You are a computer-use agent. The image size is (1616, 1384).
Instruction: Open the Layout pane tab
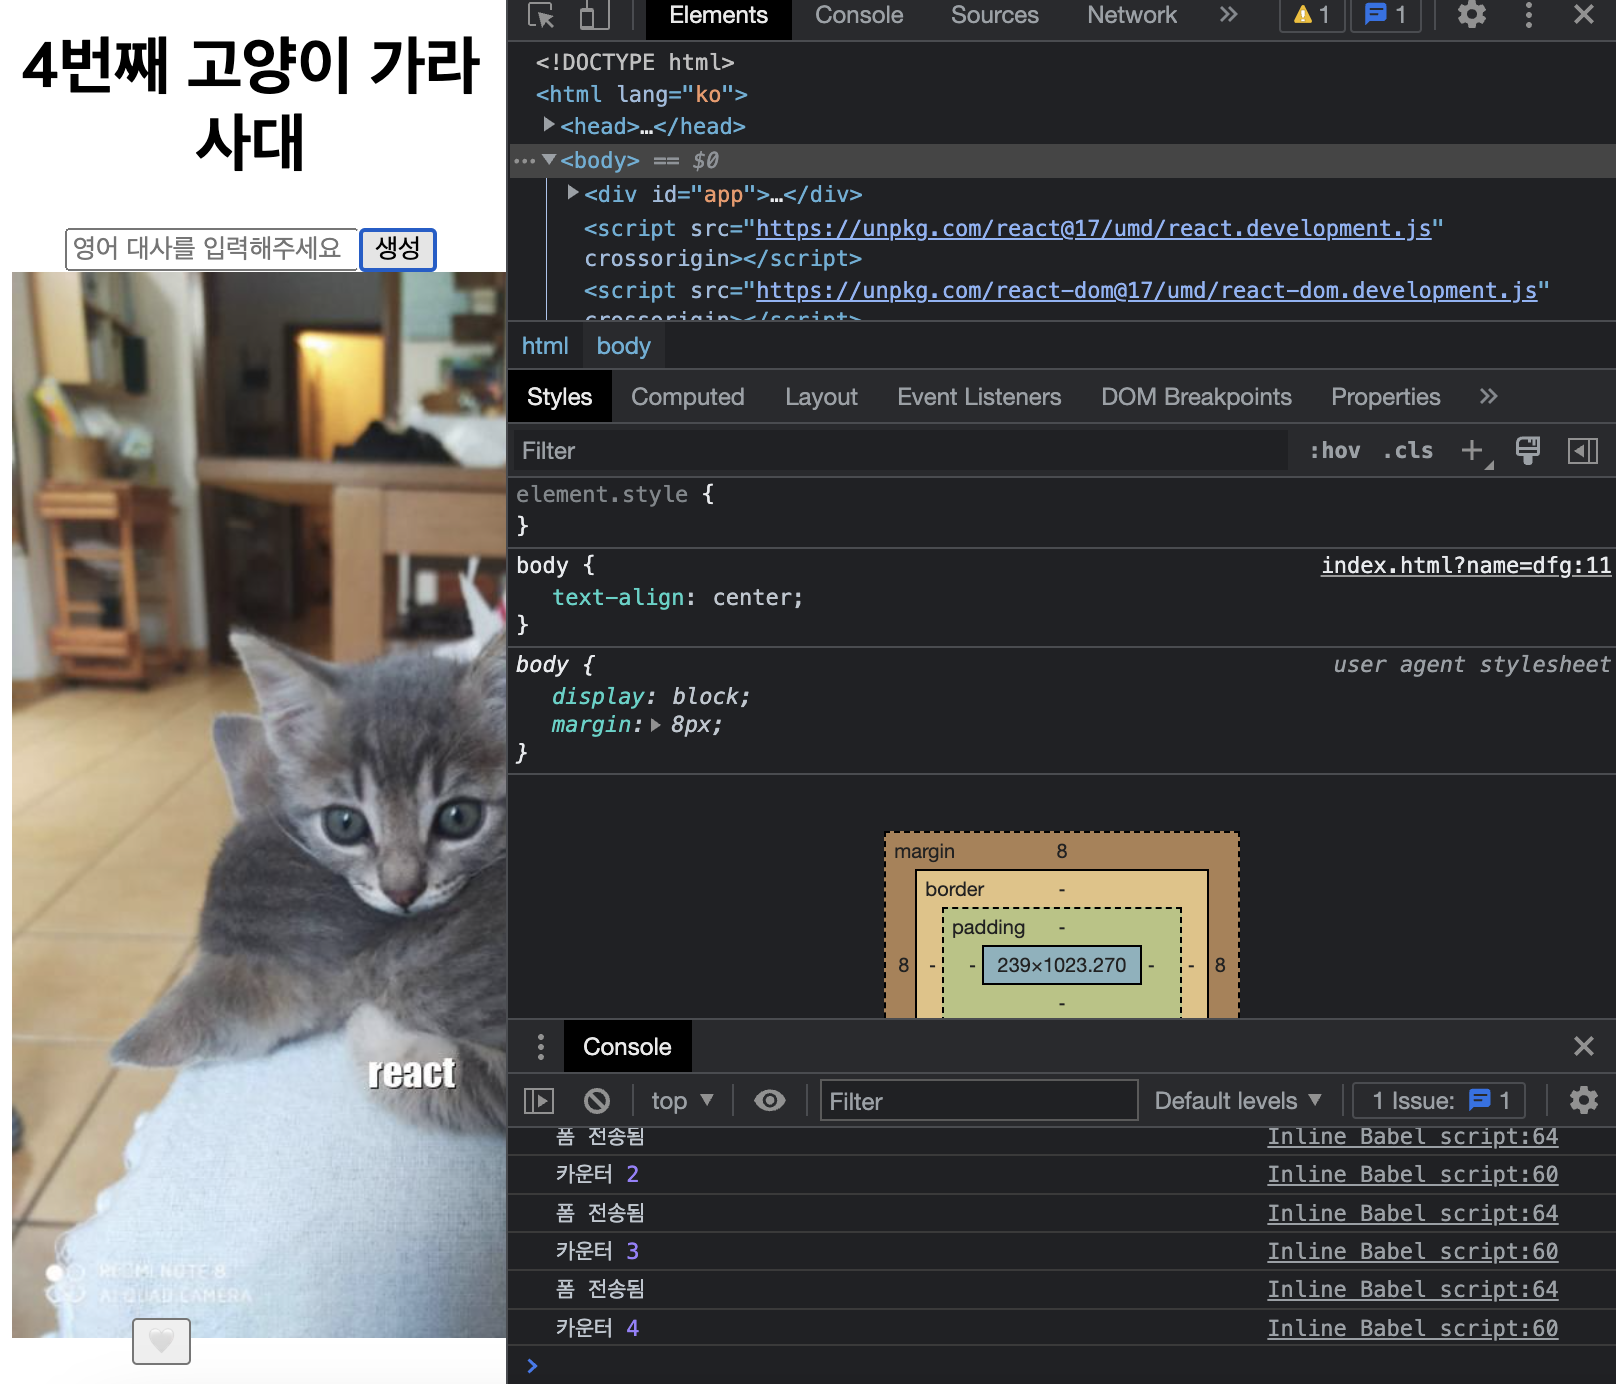coord(821,397)
